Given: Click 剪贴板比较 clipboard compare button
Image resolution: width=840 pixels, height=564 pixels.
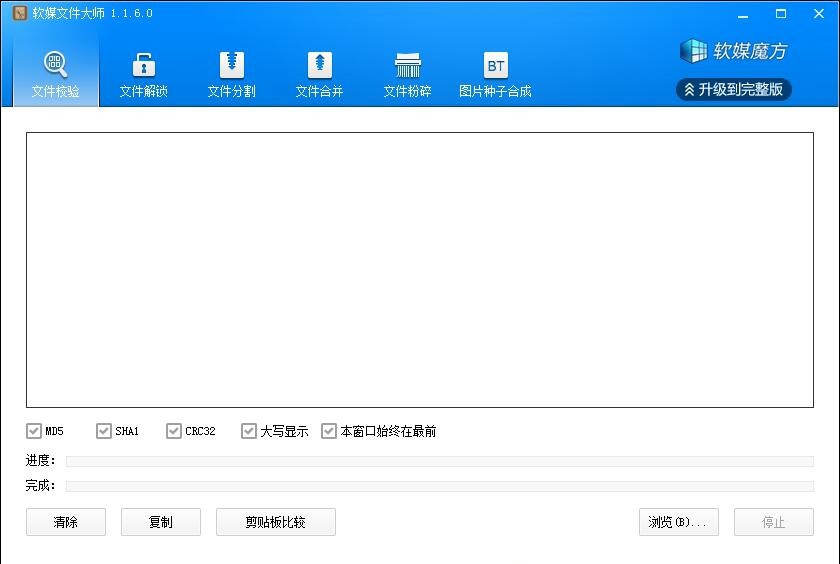Looking at the screenshot, I should 276,522.
